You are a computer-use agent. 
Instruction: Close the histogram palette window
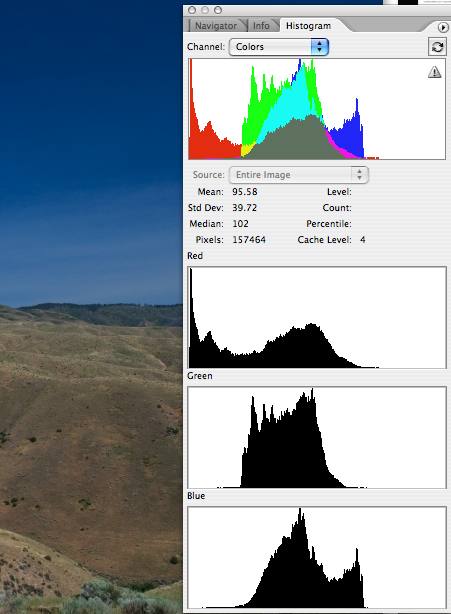(192, 10)
